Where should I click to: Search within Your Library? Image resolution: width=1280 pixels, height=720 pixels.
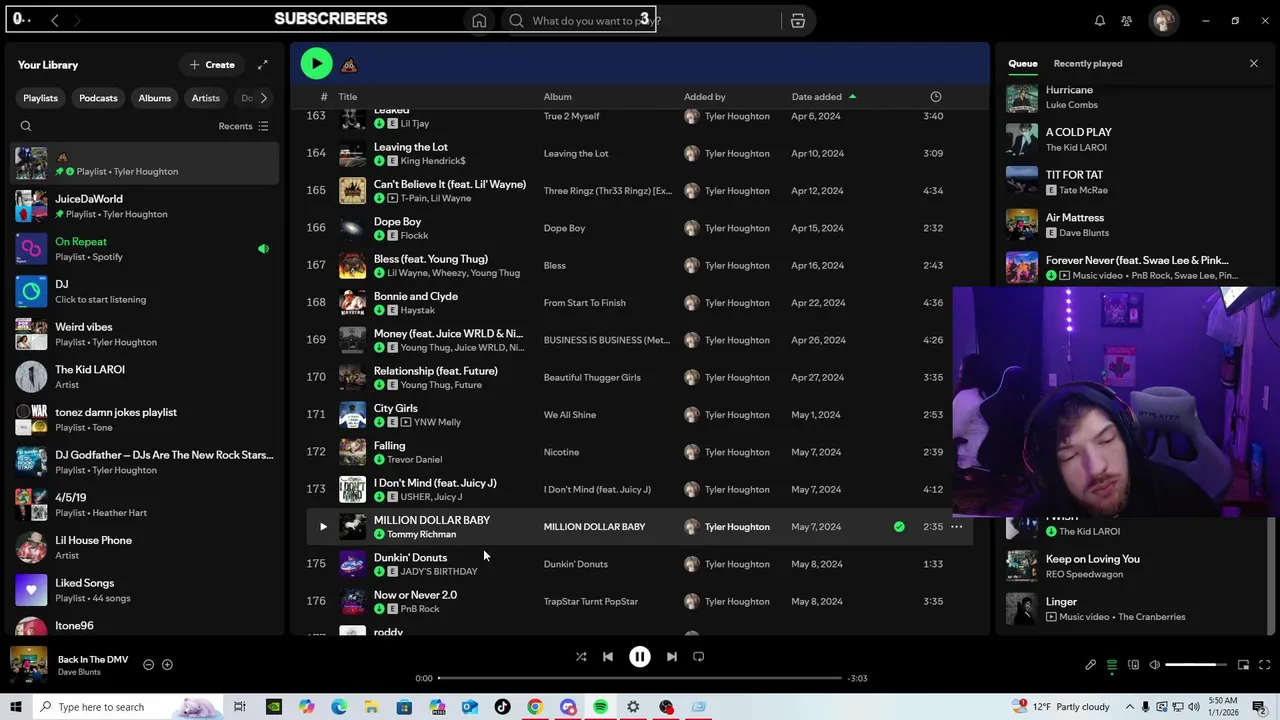(26, 126)
